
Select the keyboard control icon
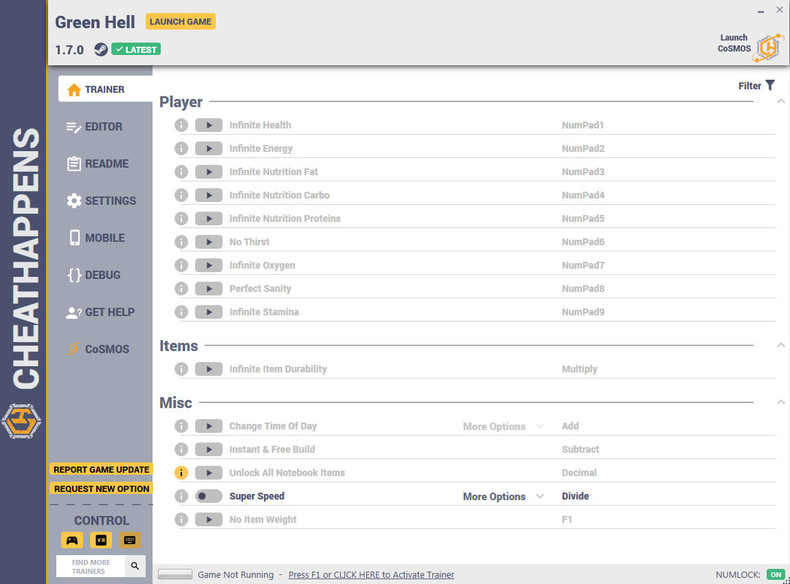coord(129,540)
